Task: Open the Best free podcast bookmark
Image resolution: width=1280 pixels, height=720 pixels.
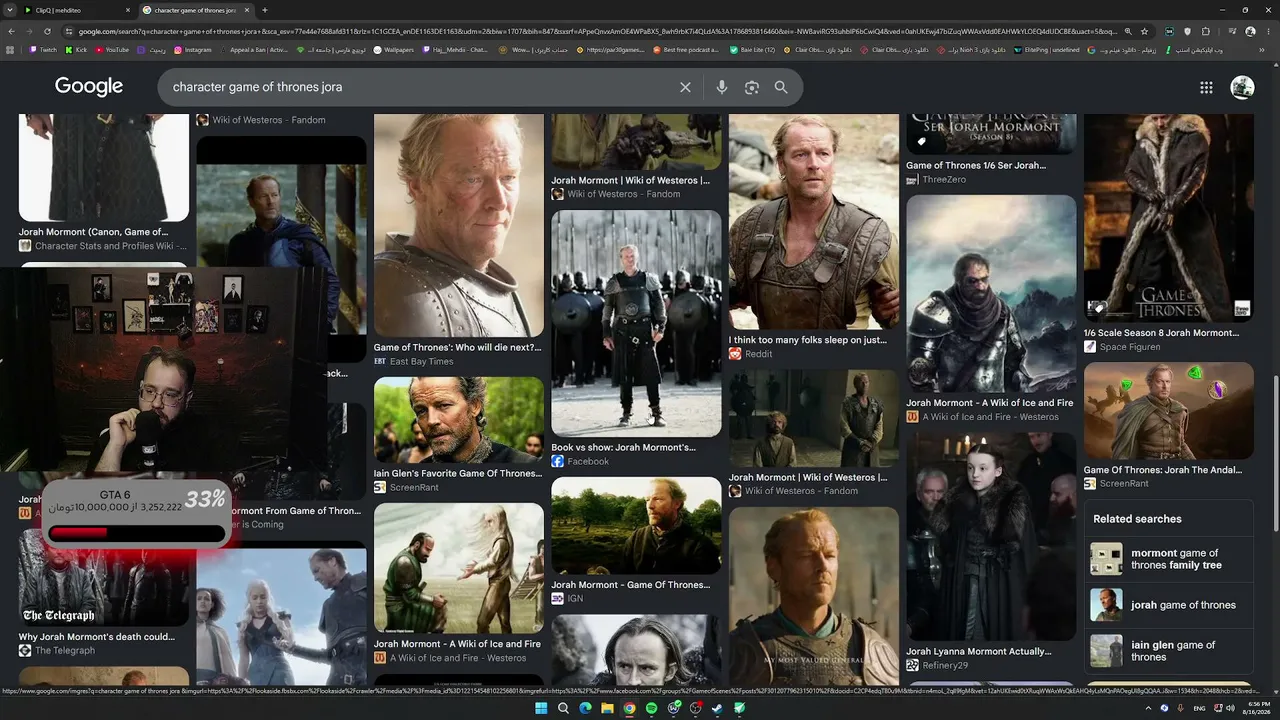Action: pyautogui.click(x=686, y=49)
